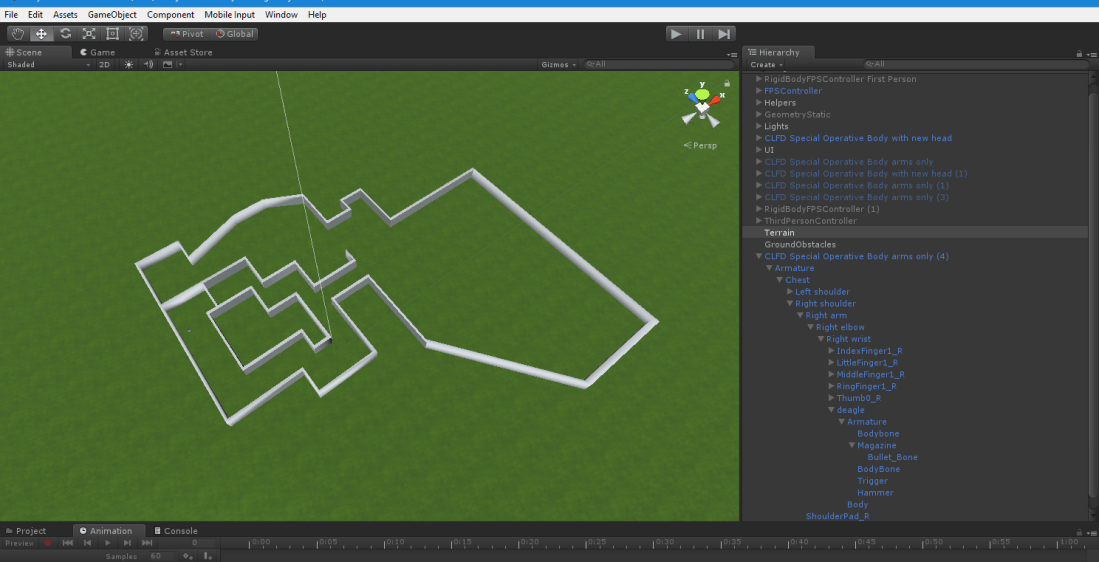Viewport: 1099px width, 562px height.
Task: Go to first animation keyframe
Action: (x=68, y=543)
